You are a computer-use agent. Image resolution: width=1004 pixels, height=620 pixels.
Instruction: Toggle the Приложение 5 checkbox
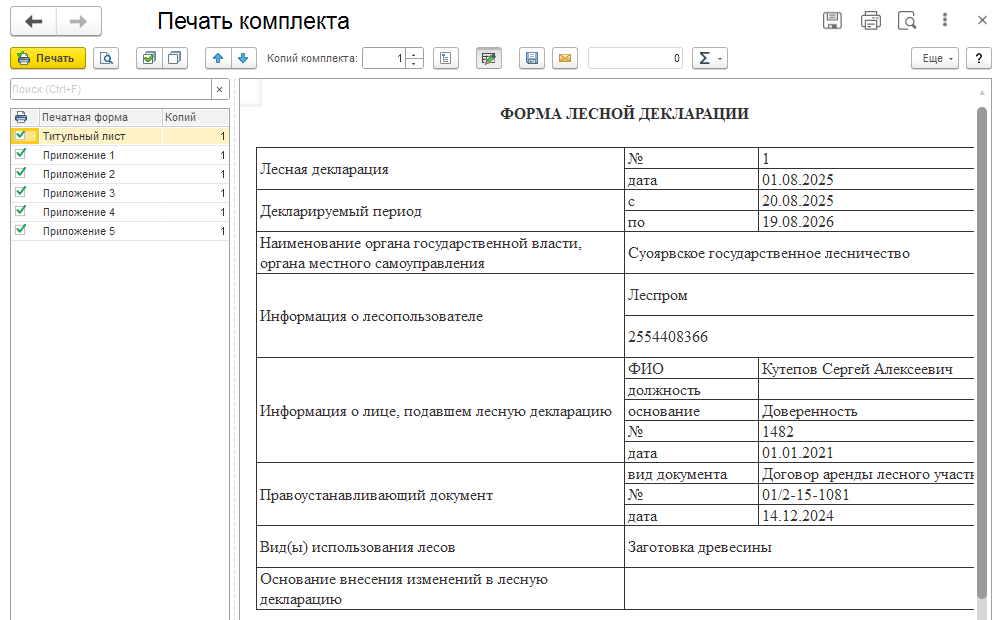(x=20, y=230)
